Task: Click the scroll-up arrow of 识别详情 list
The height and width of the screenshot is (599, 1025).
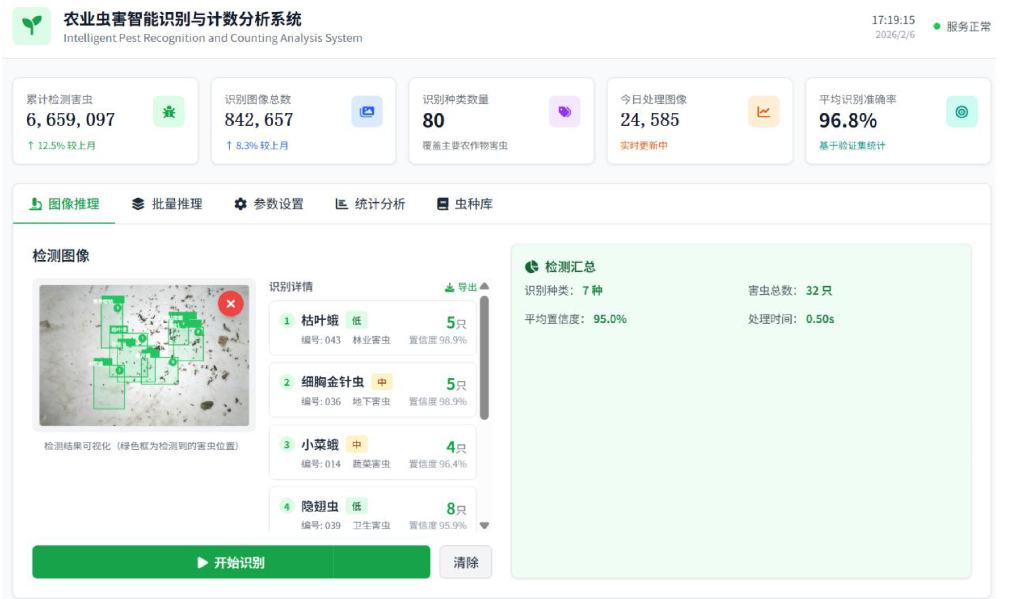Action: point(485,287)
